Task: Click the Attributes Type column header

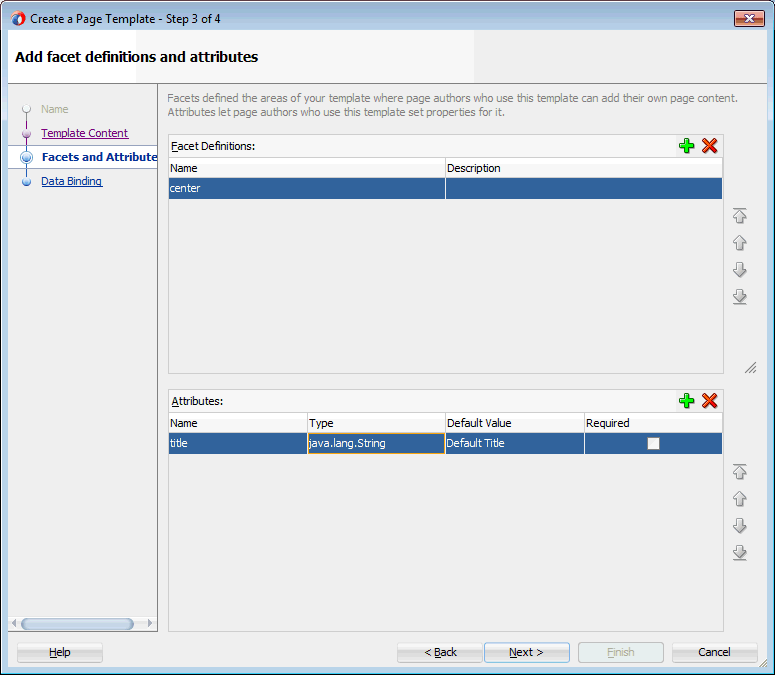Action: click(x=376, y=423)
